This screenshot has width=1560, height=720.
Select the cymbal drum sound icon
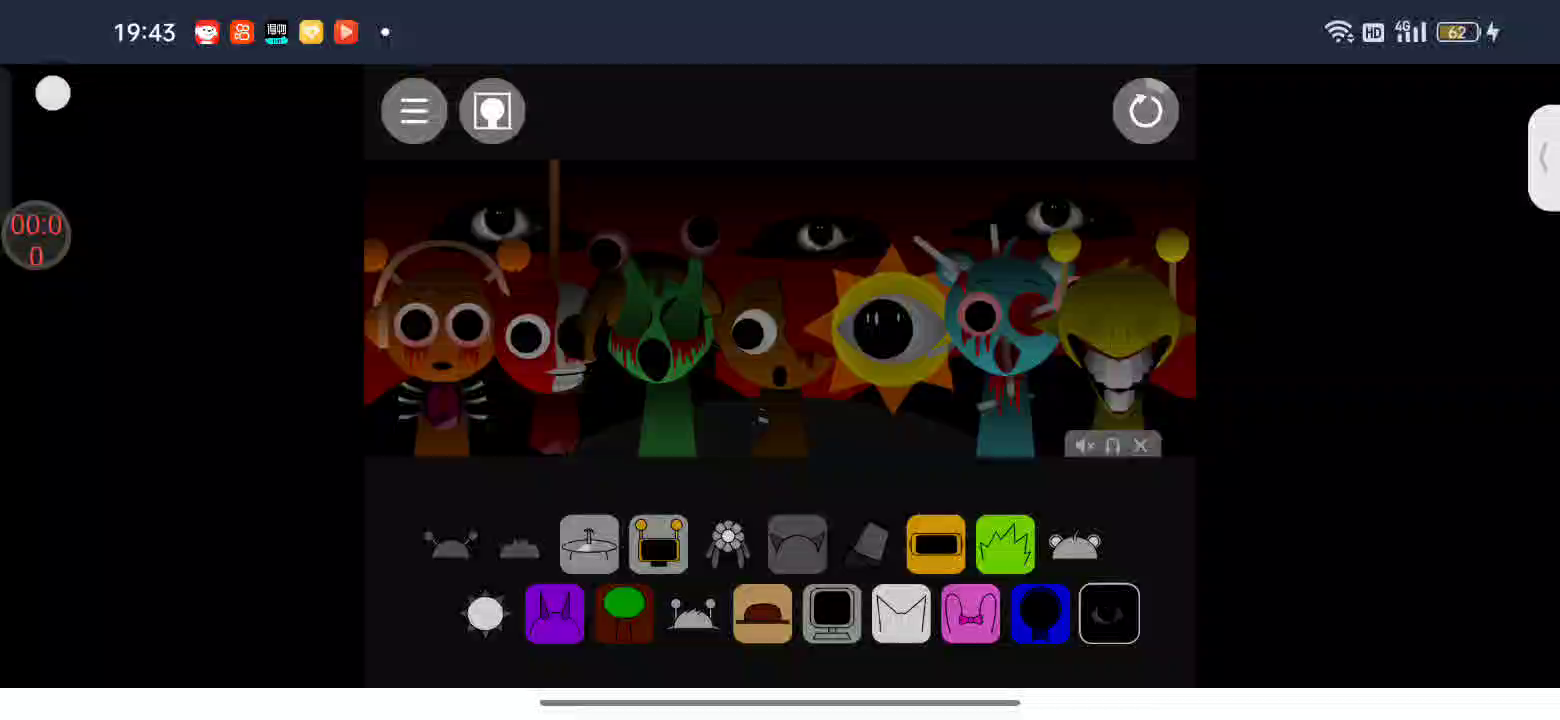(589, 545)
